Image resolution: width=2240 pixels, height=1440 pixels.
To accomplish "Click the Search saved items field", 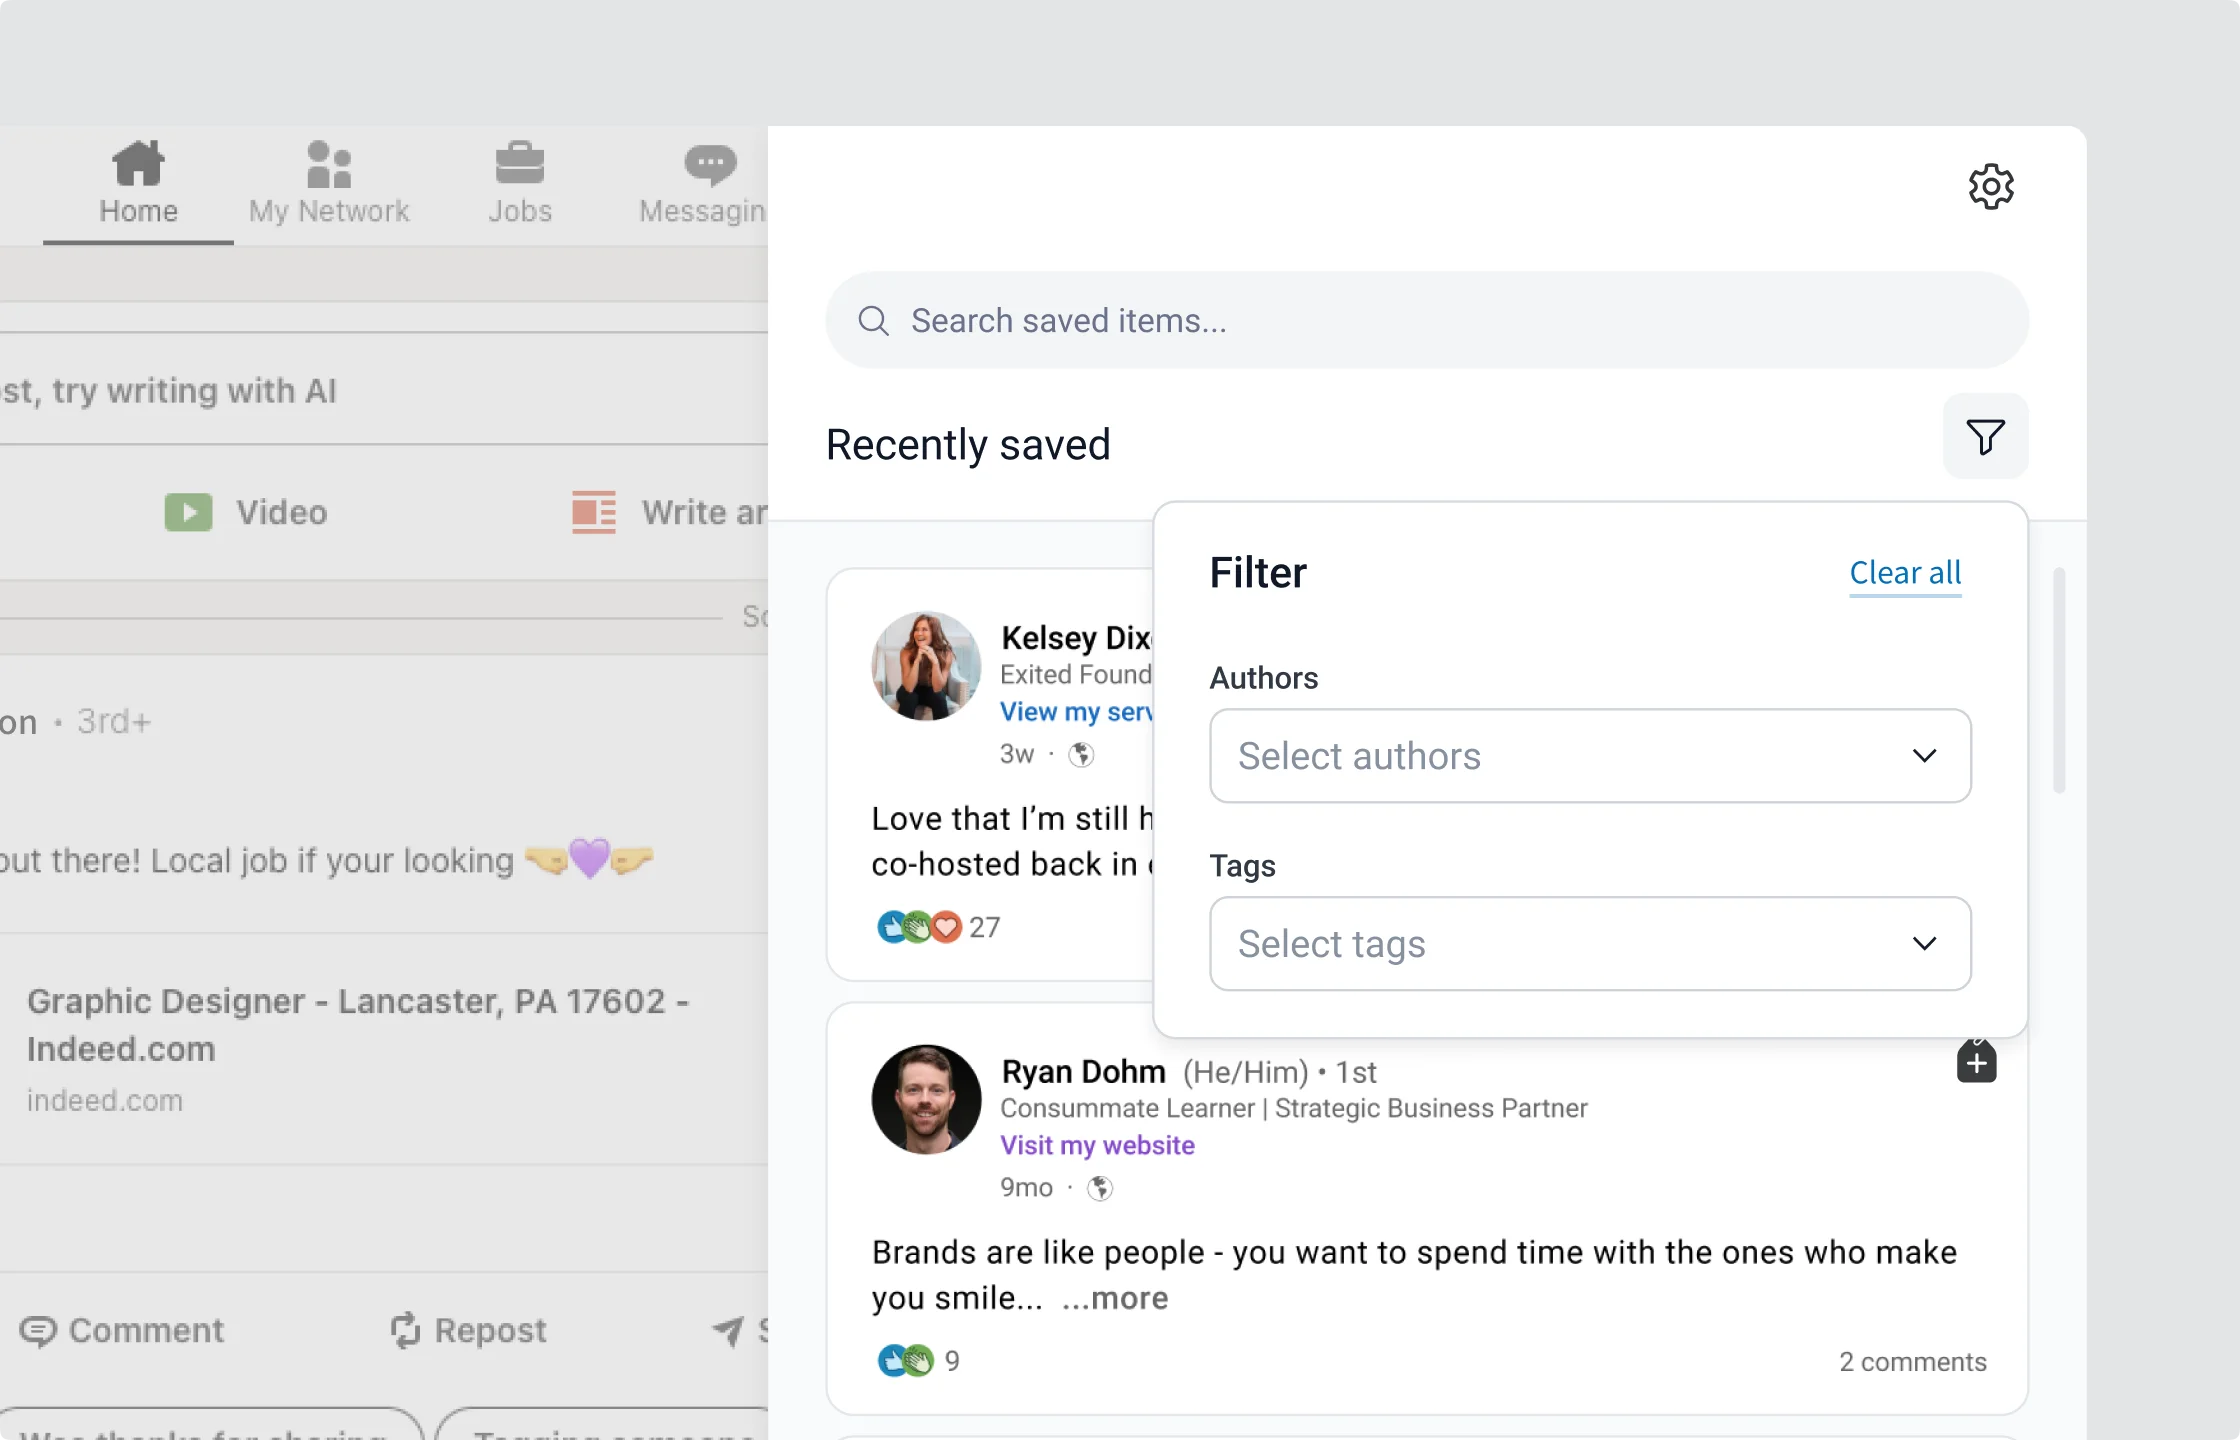I will pos(1427,321).
